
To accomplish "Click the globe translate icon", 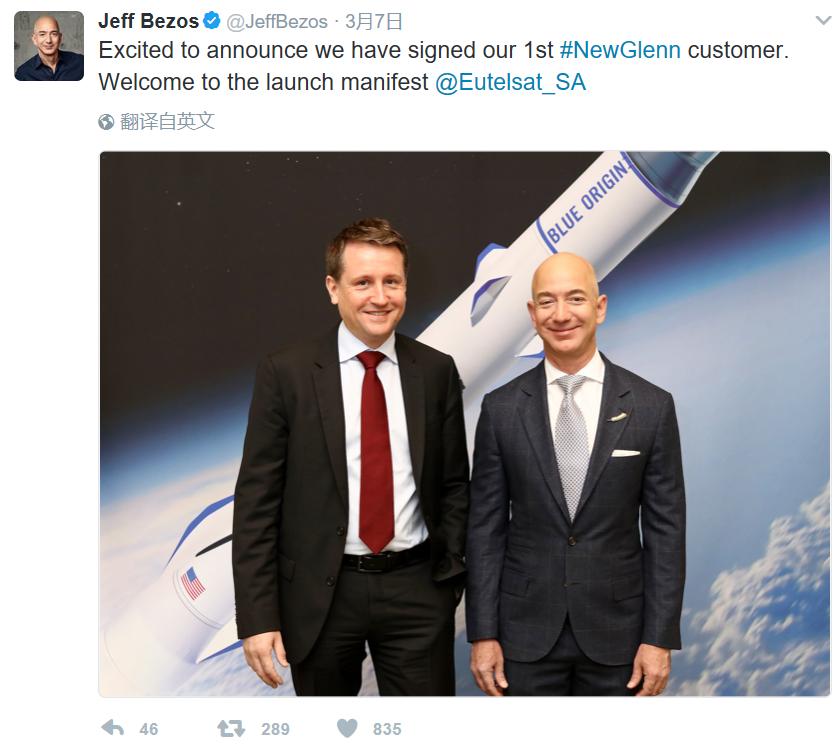I will (106, 122).
